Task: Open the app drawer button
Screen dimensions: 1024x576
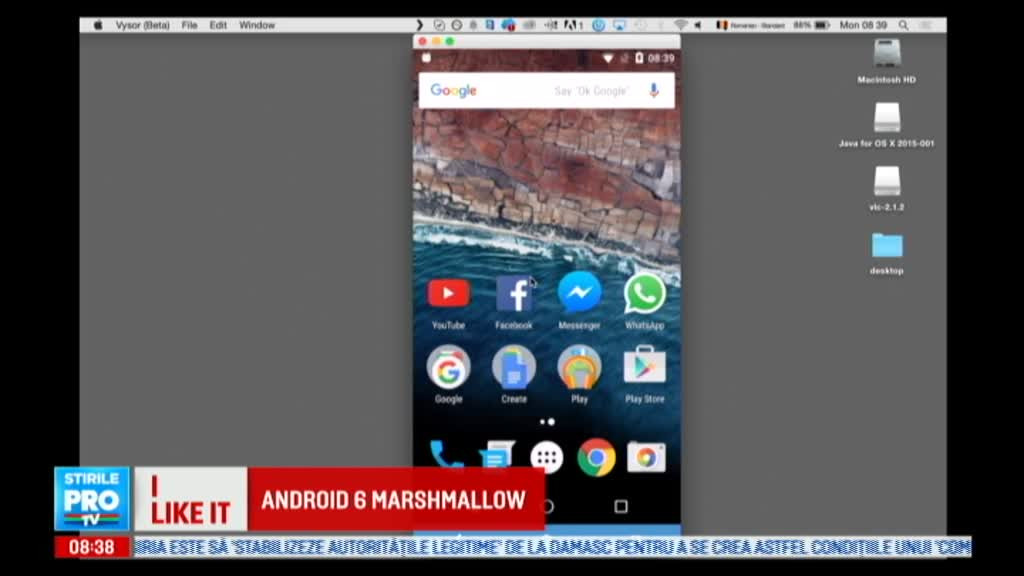Action: pos(546,456)
